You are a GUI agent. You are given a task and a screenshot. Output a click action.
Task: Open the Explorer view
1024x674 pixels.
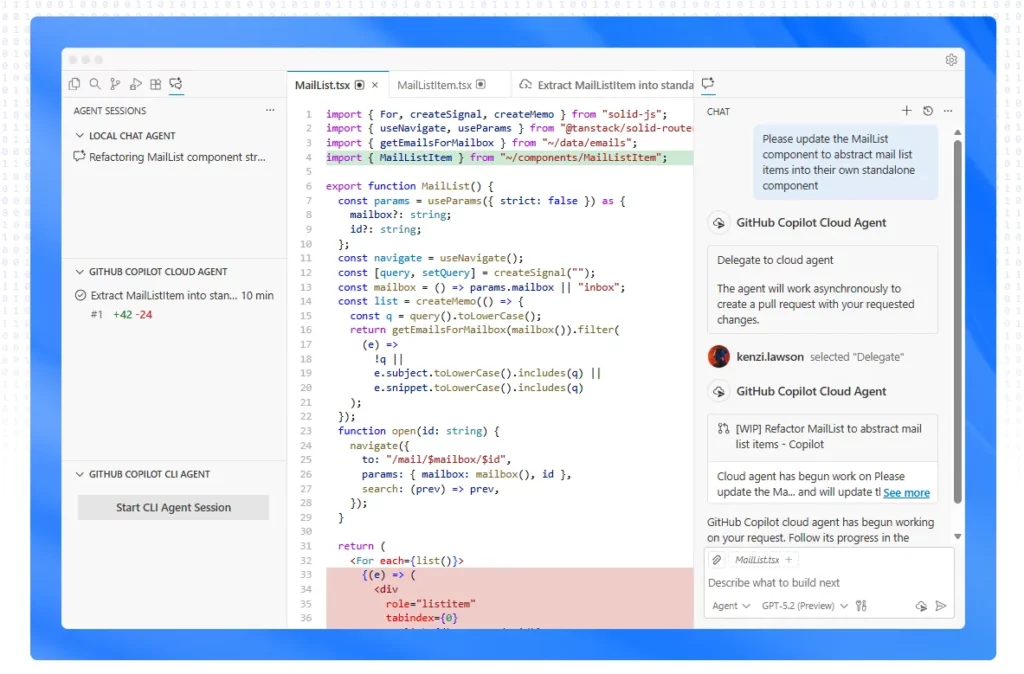(74, 84)
